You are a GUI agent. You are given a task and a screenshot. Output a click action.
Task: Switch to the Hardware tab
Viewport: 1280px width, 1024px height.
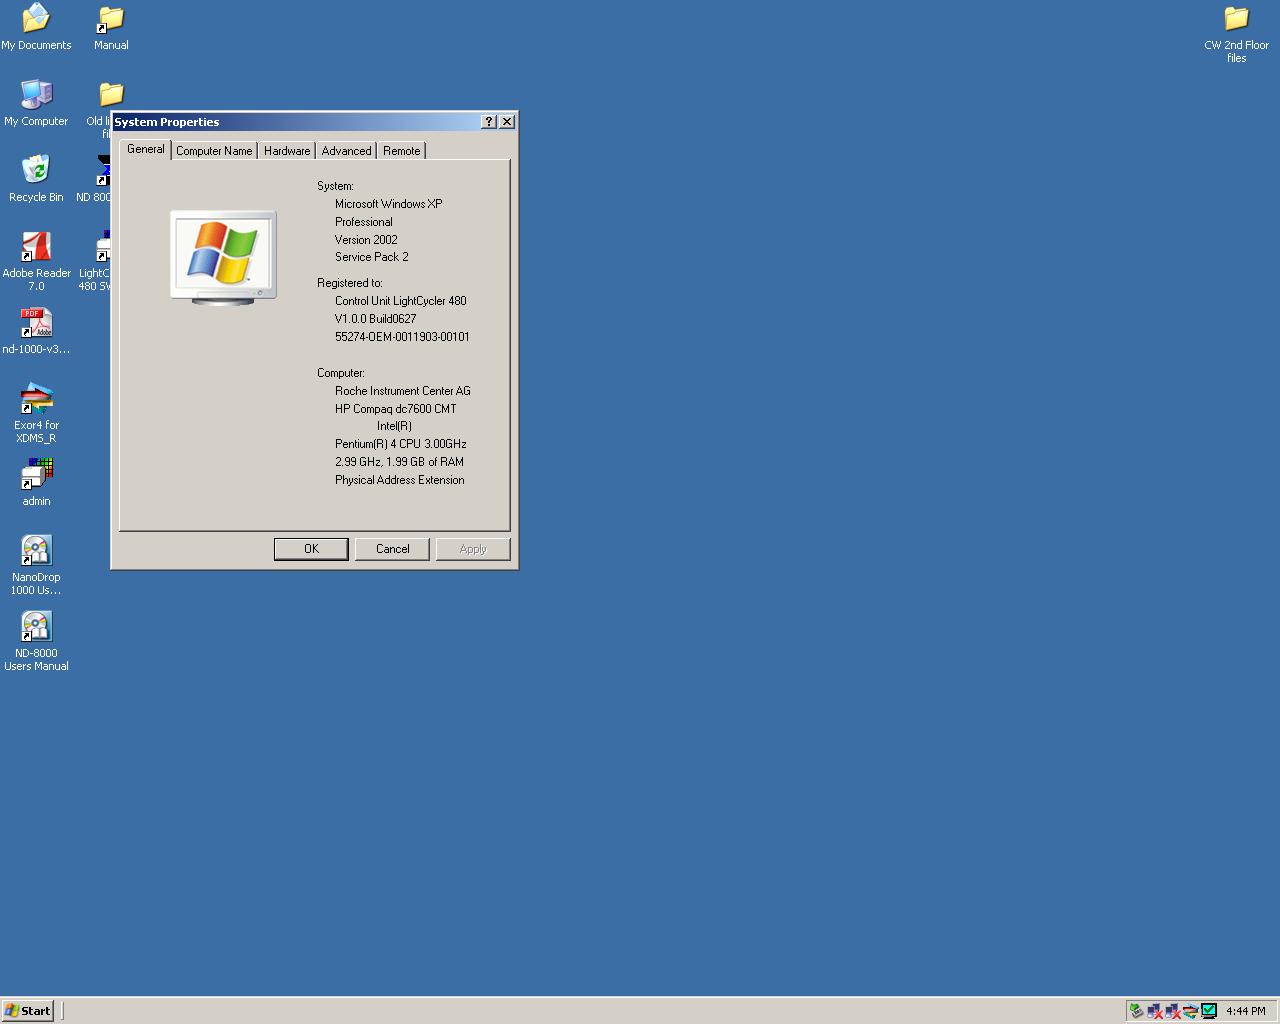click(x=287, y=151)
